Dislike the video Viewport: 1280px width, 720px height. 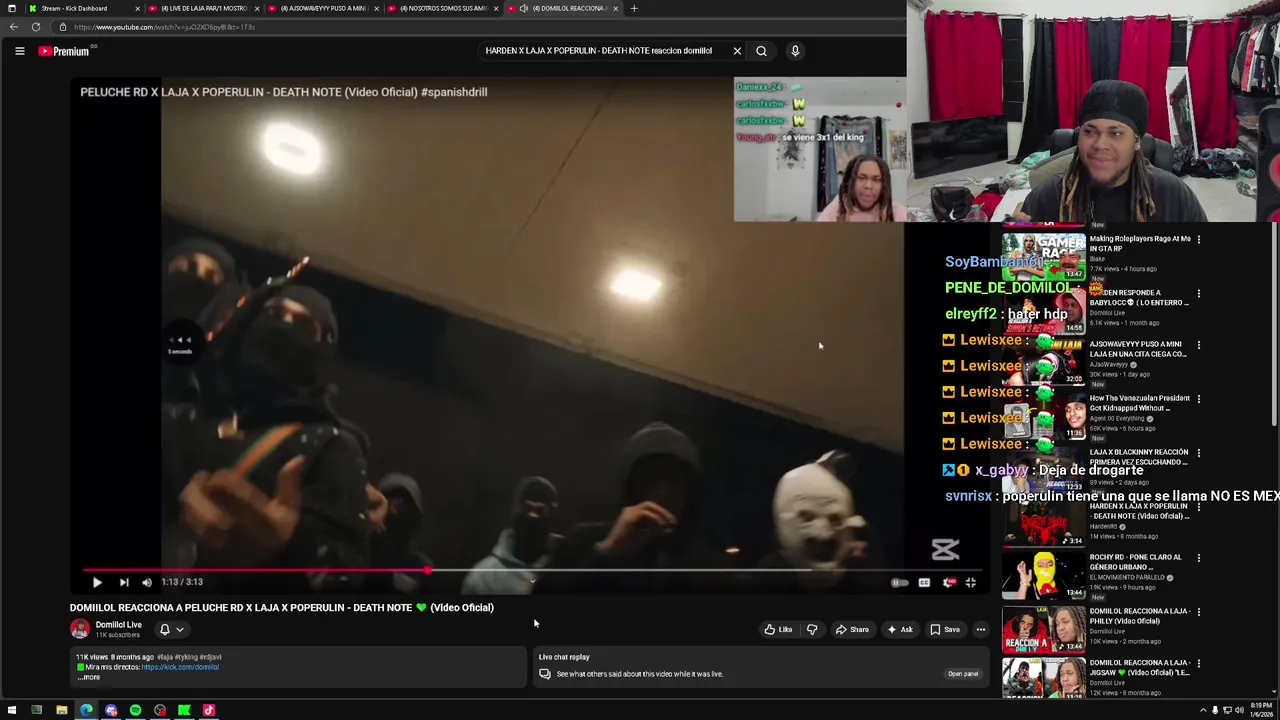tap(812, 630)
